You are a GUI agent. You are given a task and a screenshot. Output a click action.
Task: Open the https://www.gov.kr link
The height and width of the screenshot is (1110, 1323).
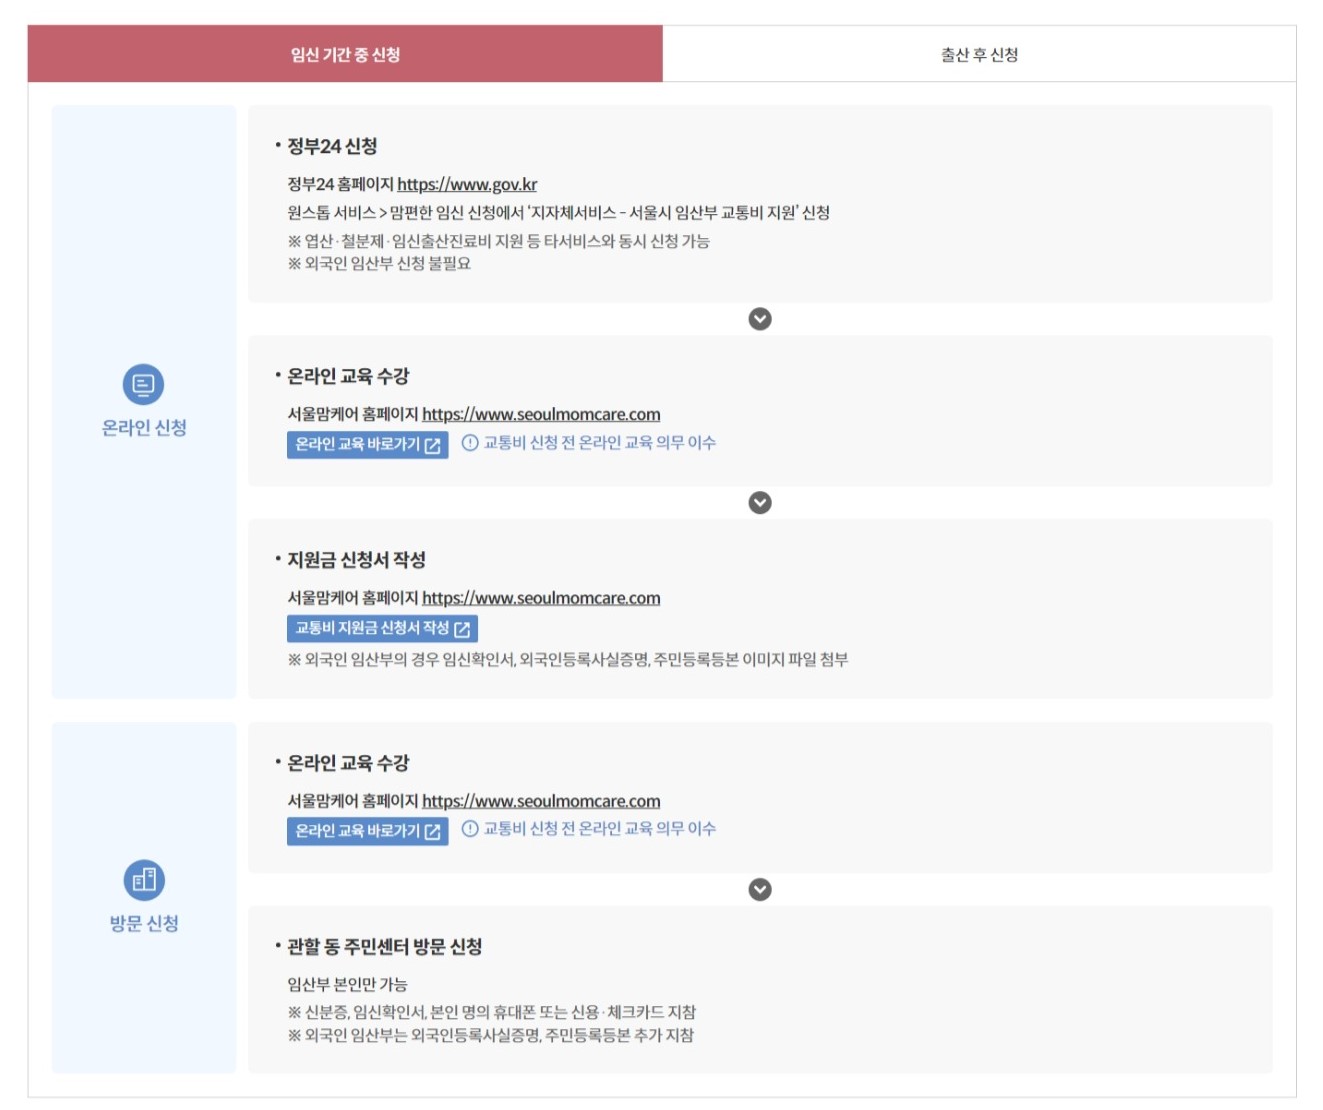(467, 184)
